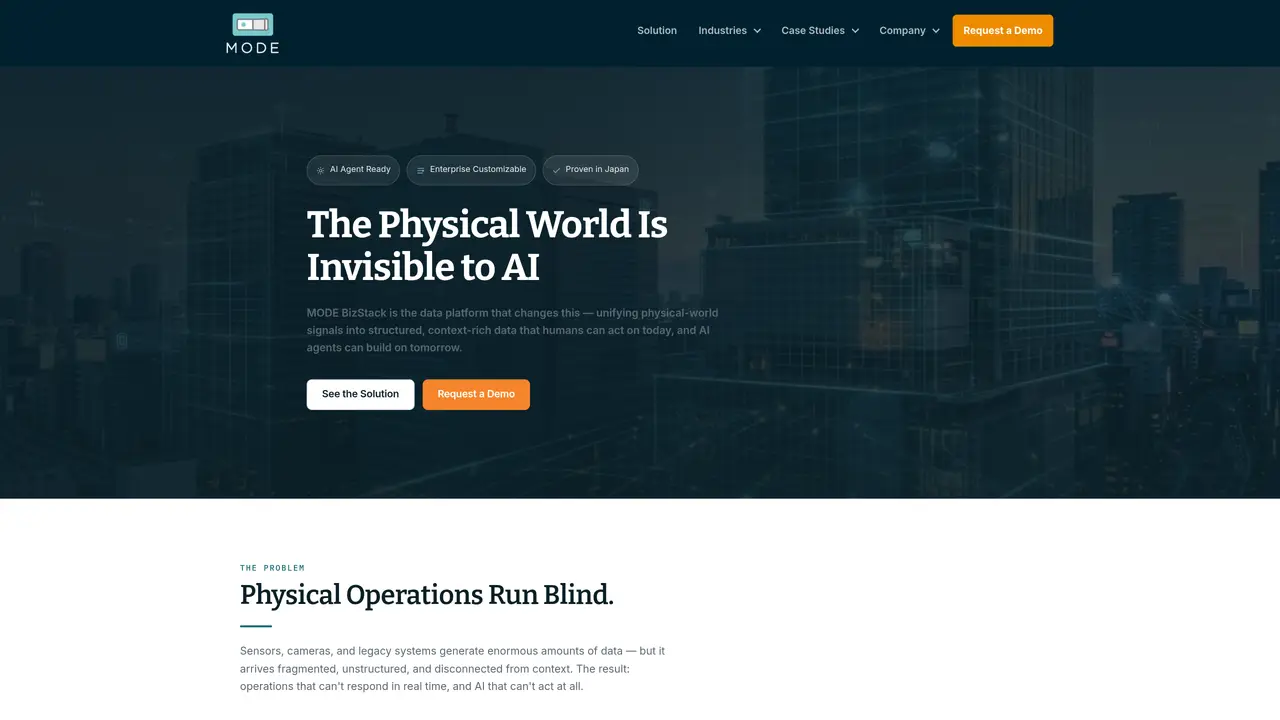The image size is (1280, 720).
Task: Click the checkmark icon on Proven in Japan
Action: (556, 170)
